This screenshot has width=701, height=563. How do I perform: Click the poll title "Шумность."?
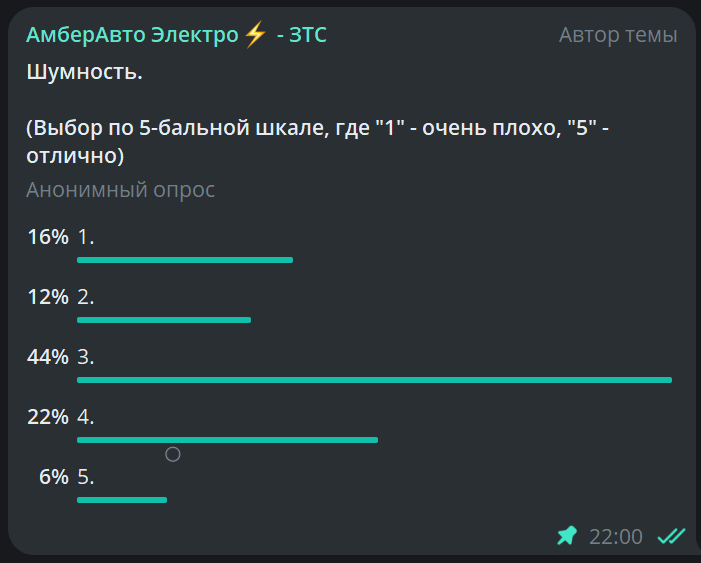click(84, 72)
